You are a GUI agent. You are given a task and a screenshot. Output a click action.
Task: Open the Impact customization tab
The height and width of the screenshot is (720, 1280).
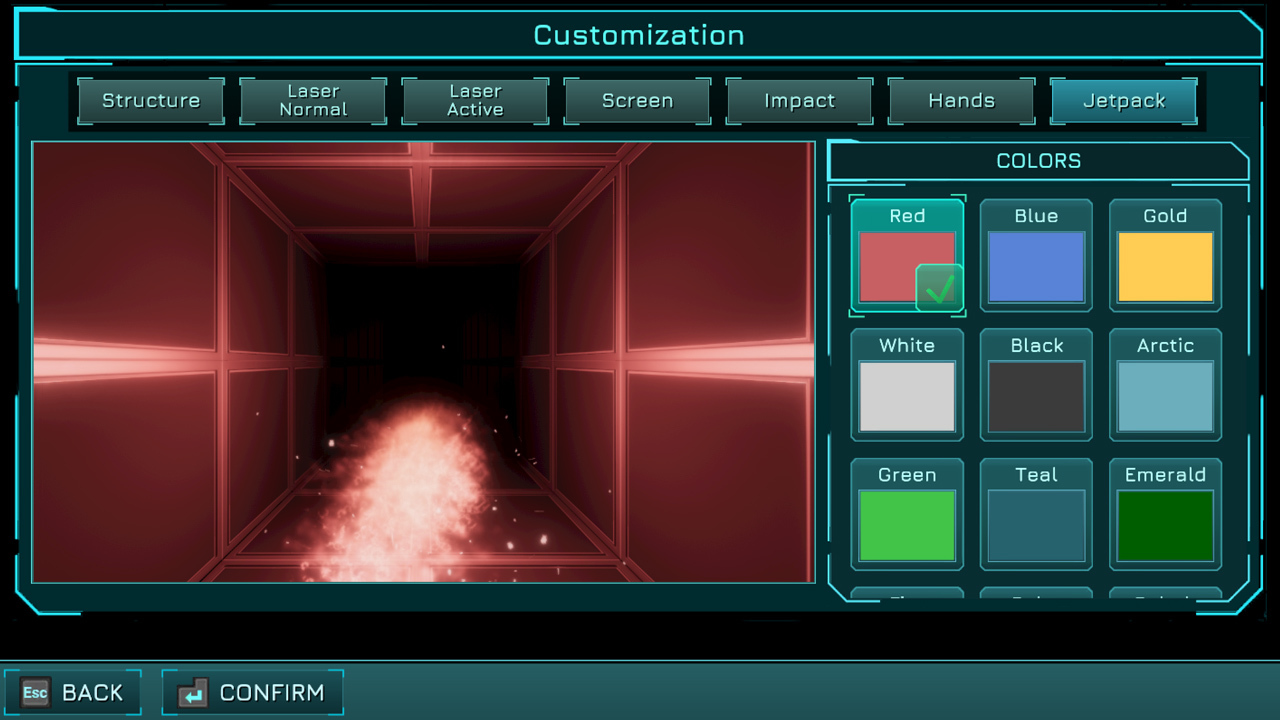tap(799, 101)
